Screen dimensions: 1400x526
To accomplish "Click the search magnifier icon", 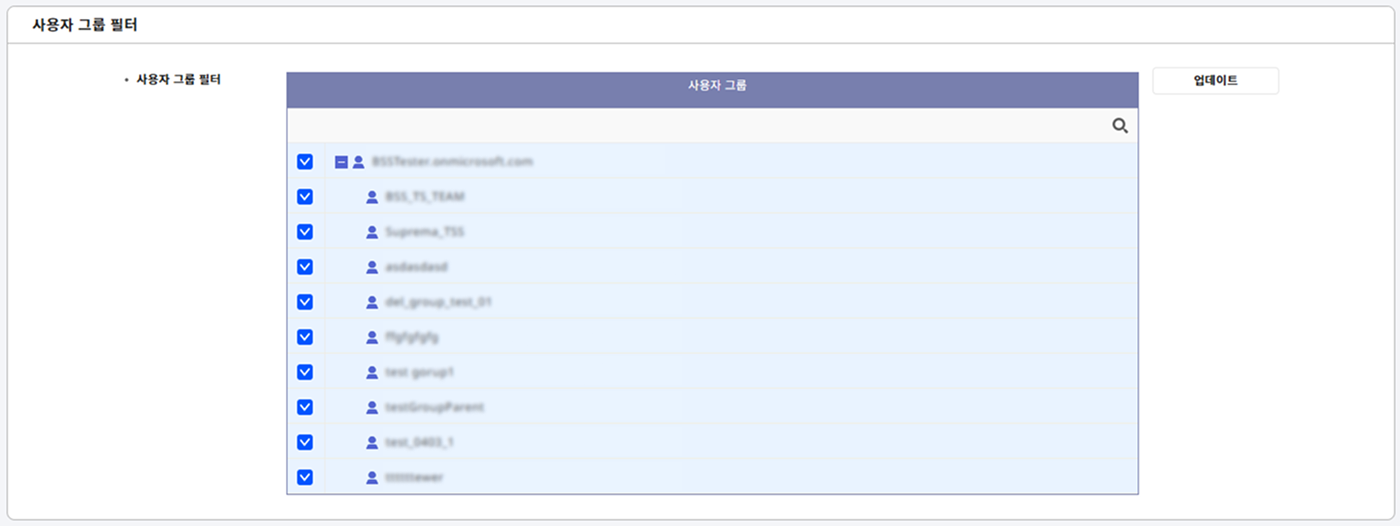I will pos(1120,126).
